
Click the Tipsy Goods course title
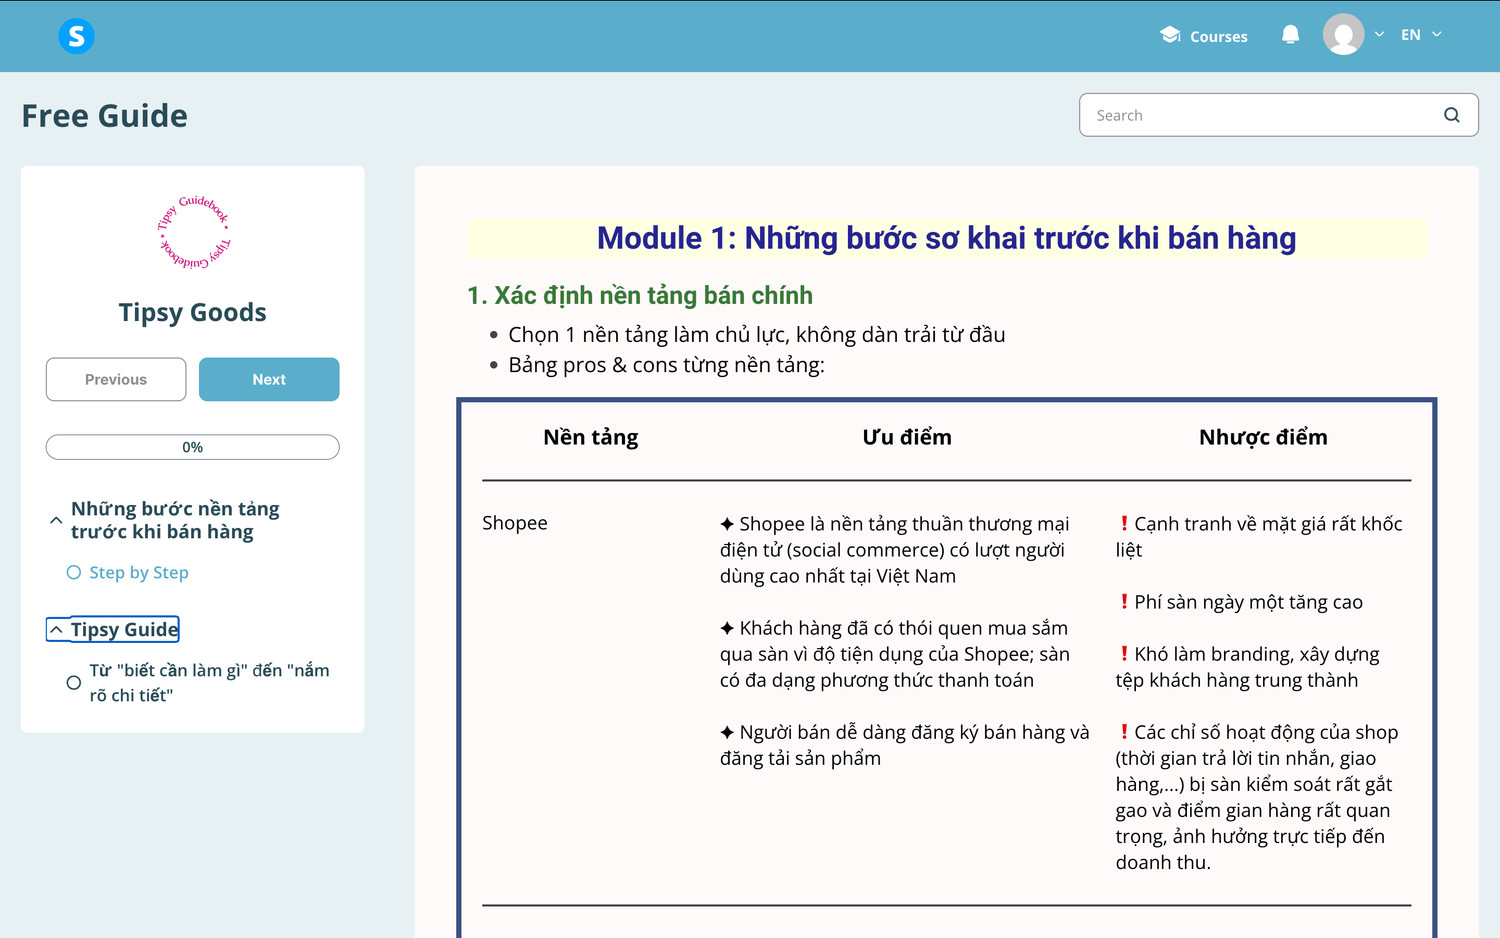tap(193, 313)
